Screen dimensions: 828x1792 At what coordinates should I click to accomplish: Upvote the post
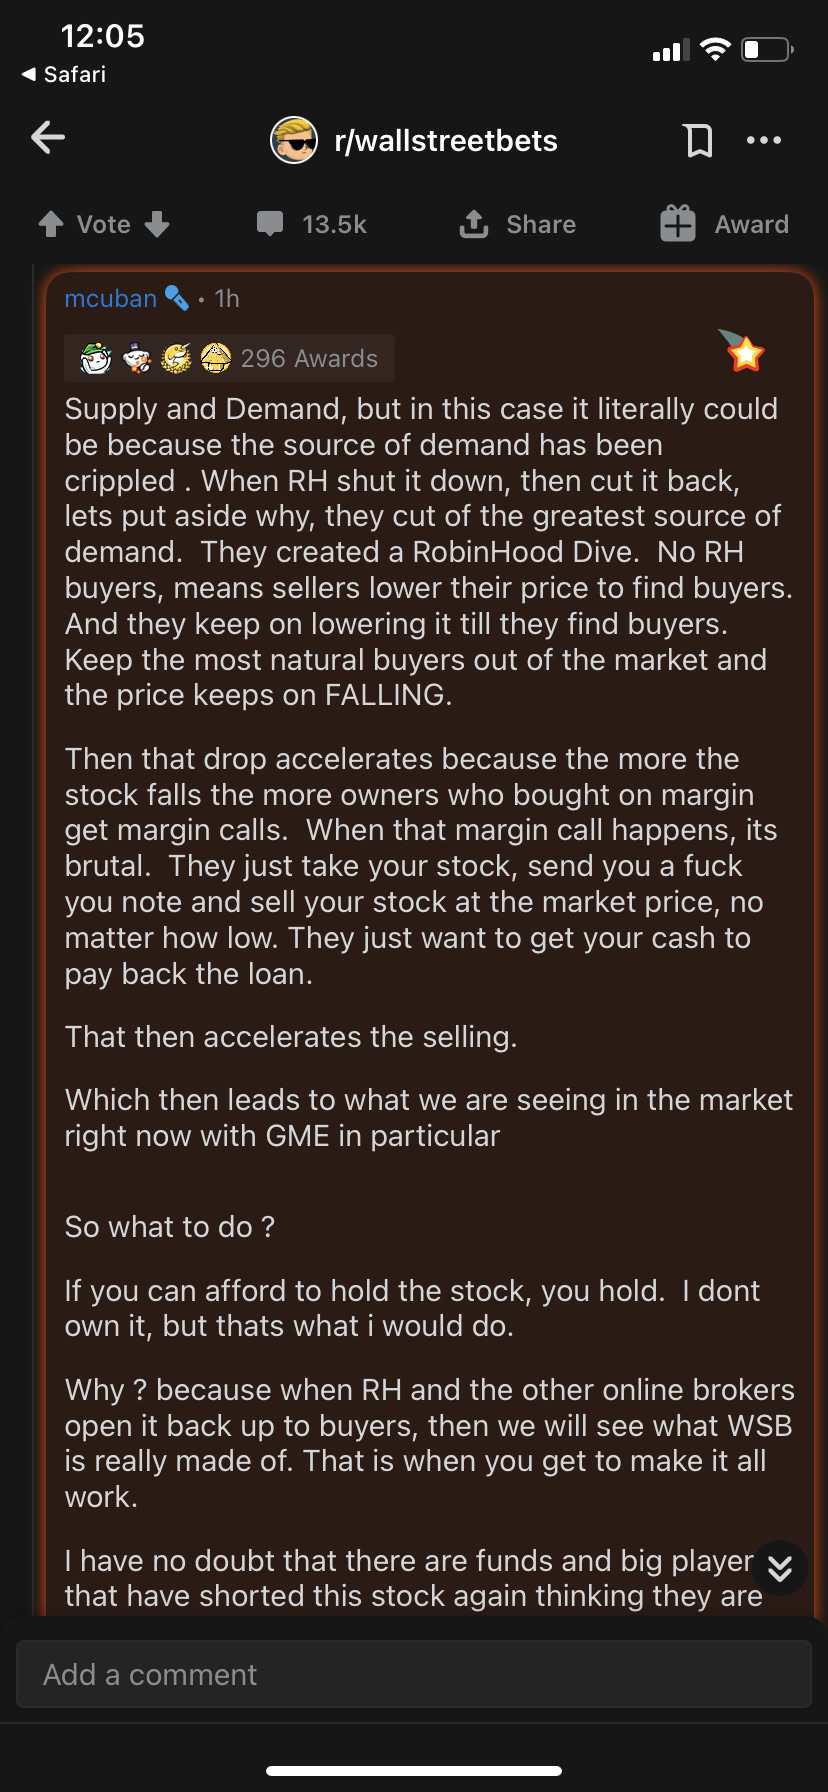pyautogui.click(x=51, y=224)
